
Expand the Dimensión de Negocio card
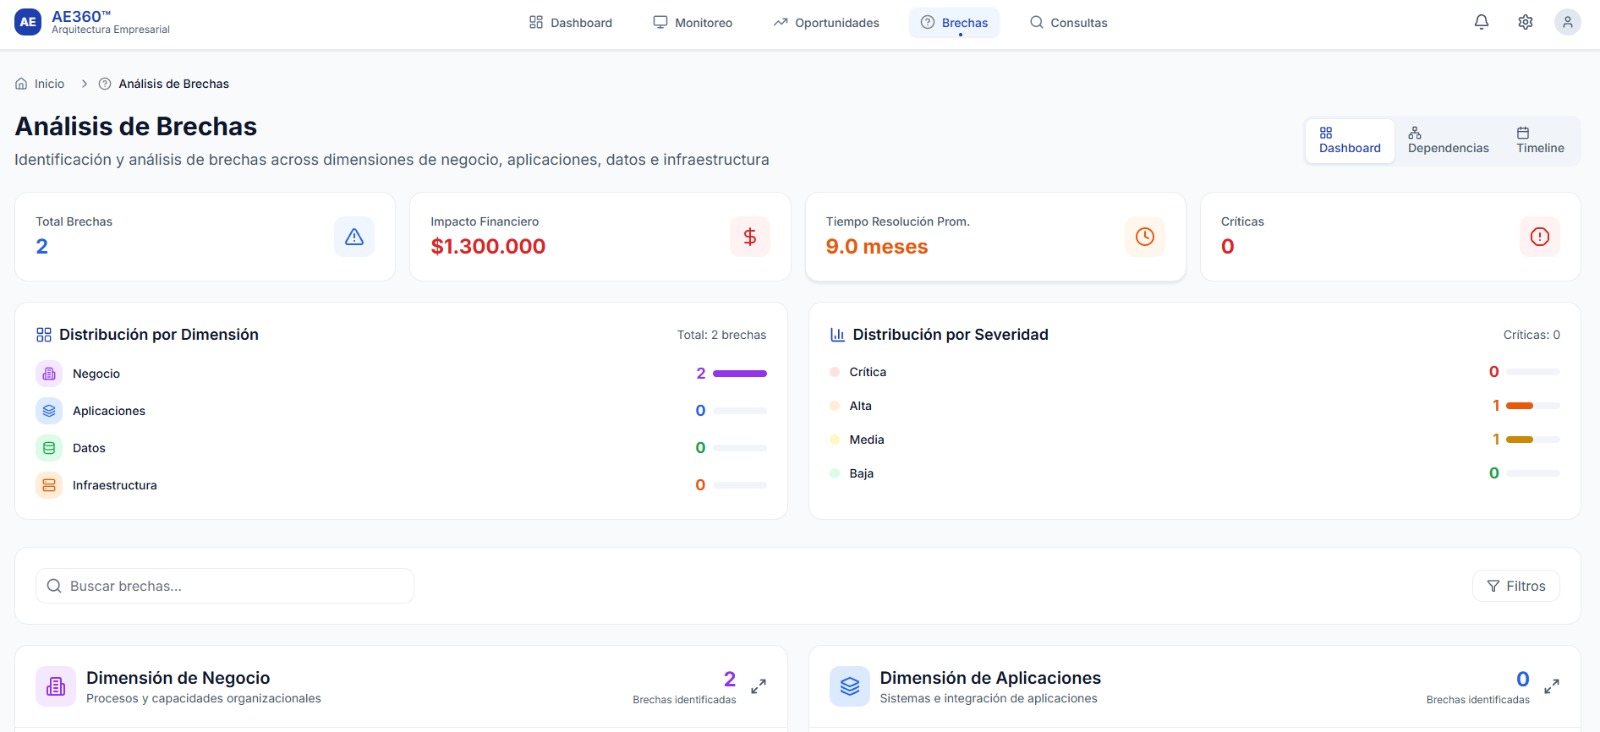pyautogui.click(x=759, y=686)
